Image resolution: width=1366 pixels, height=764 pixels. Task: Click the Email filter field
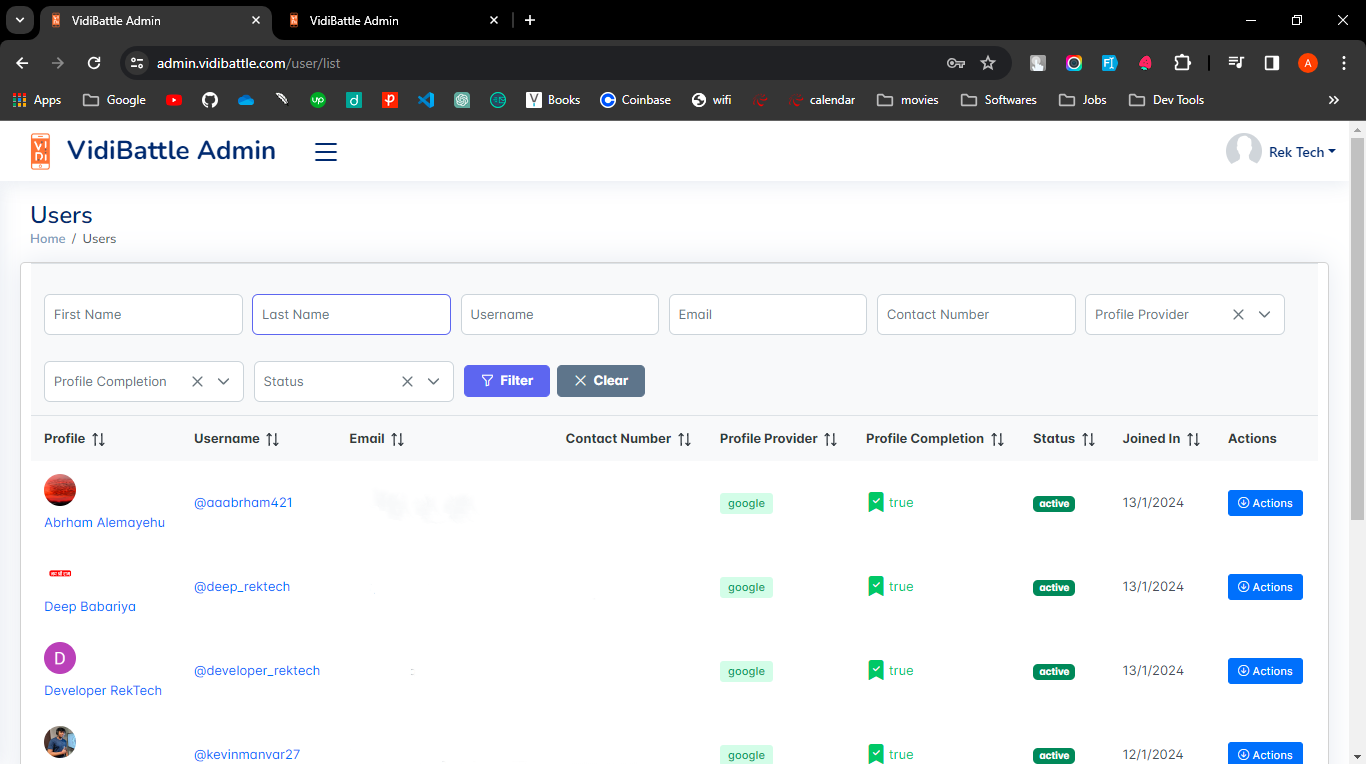[768, 314]
